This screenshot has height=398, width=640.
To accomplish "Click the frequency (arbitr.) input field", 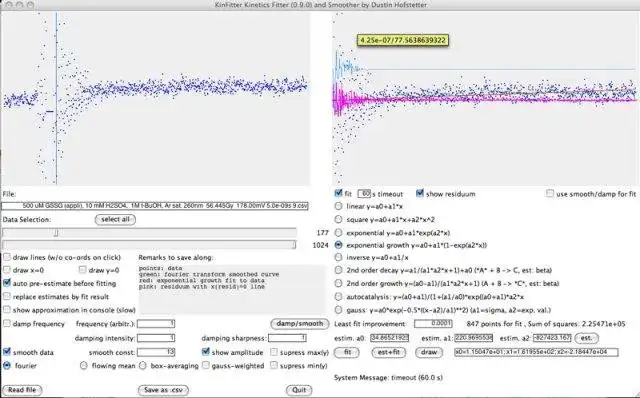I will (156, 324).
